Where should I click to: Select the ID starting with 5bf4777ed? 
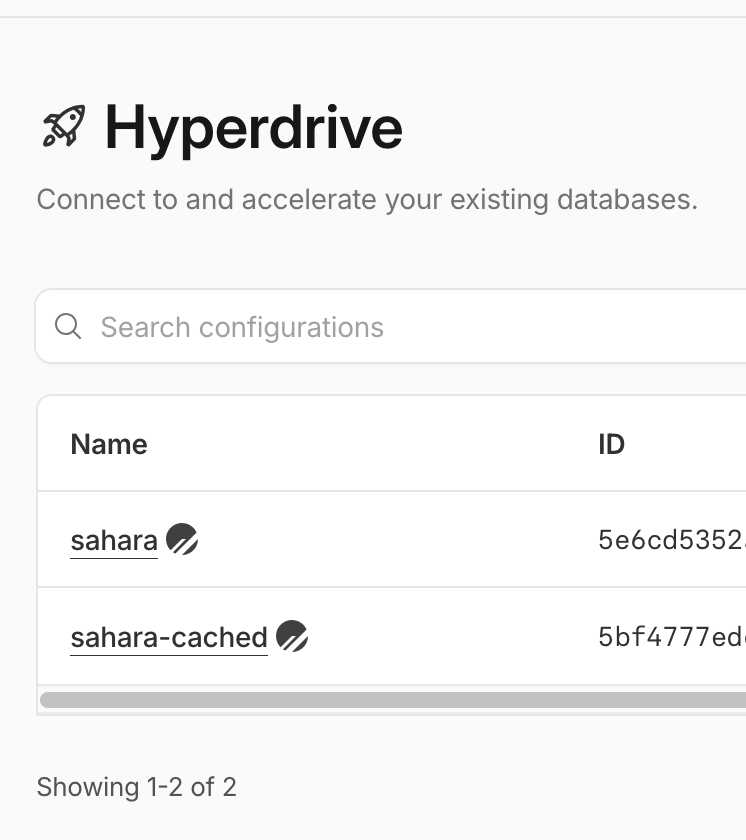point(672,637)
